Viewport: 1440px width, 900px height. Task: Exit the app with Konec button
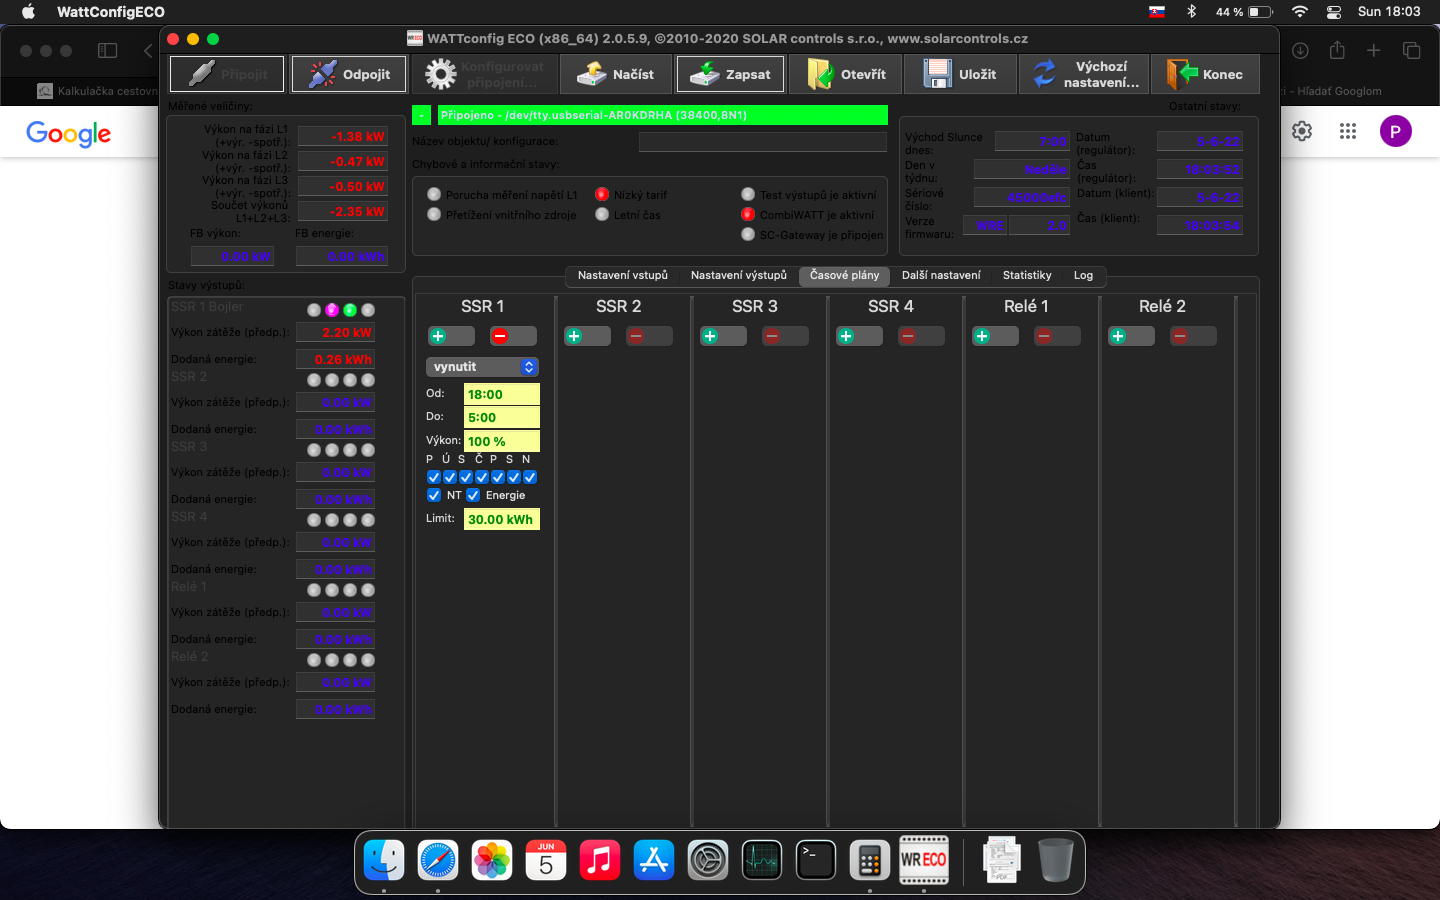point(1205,74)
